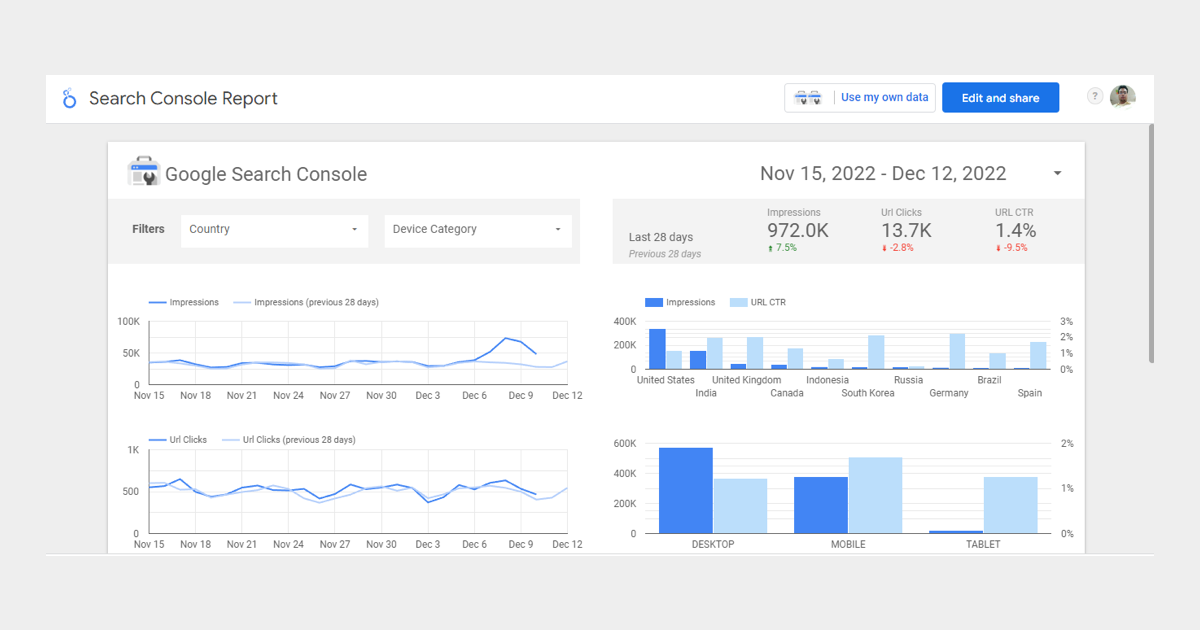Click the URL CTR 1.4% scorecard value
Viewport: 1200px width, 630px height.
1015,230
